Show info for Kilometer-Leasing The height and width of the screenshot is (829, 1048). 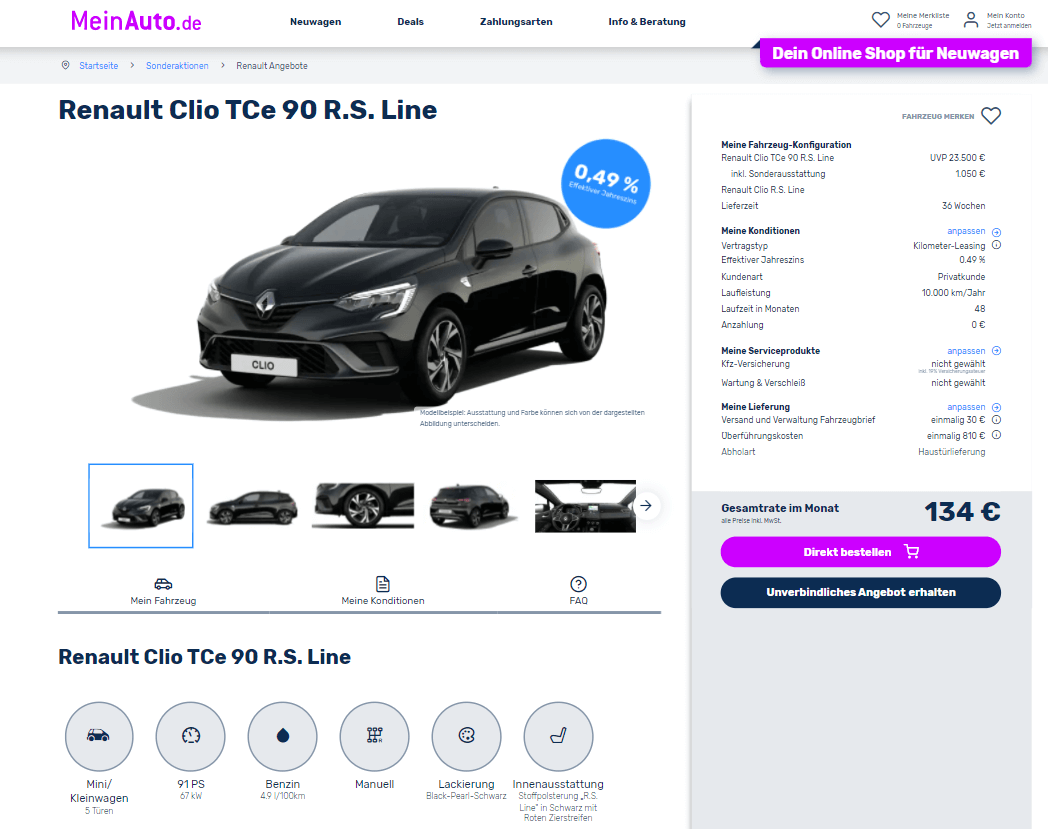click(x=997, y=245)
